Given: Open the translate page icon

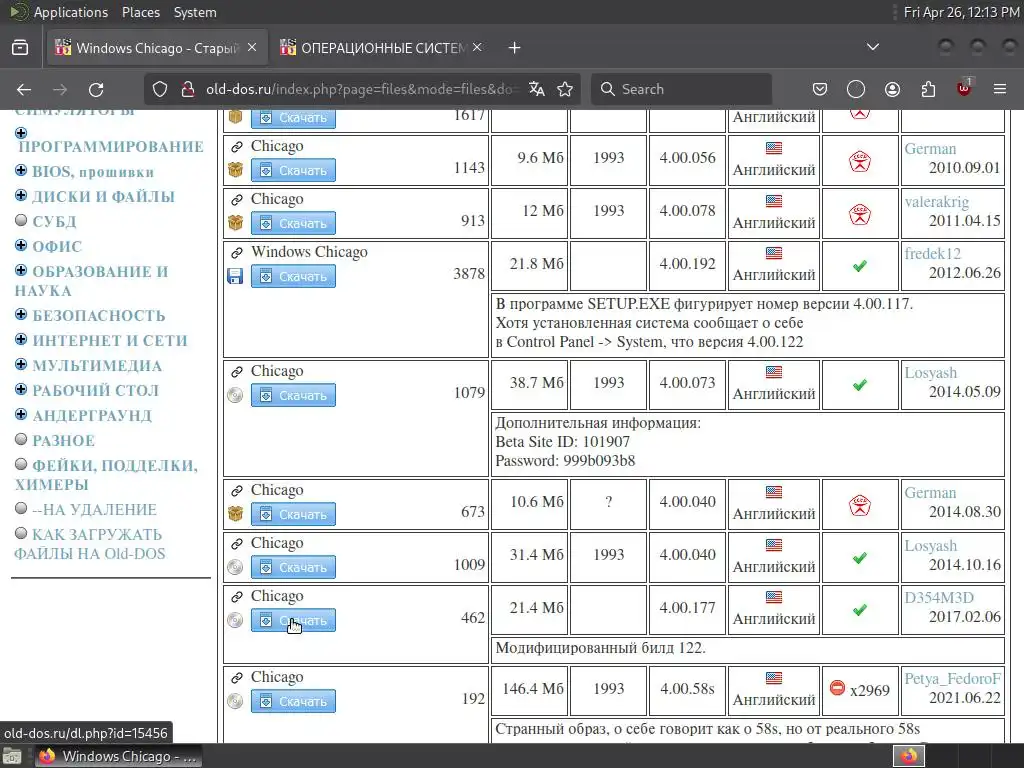Looking at the screenshot, I should coord(537,89).
